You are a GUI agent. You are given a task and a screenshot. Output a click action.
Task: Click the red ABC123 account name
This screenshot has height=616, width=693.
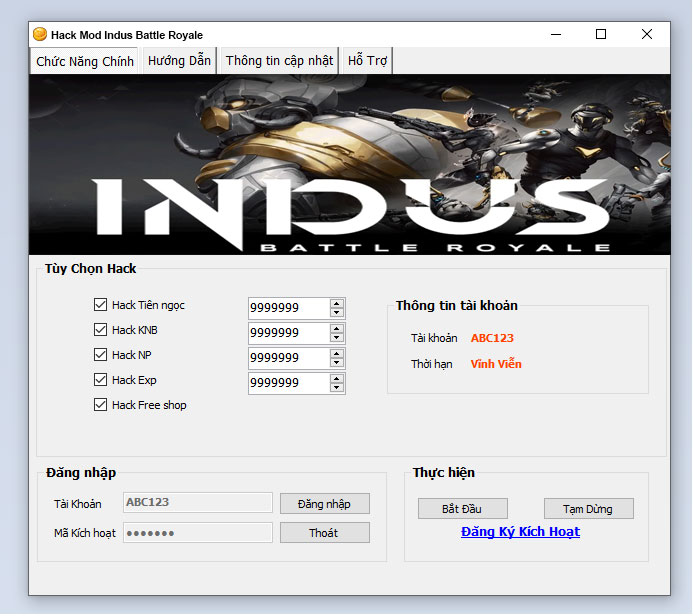492,338
